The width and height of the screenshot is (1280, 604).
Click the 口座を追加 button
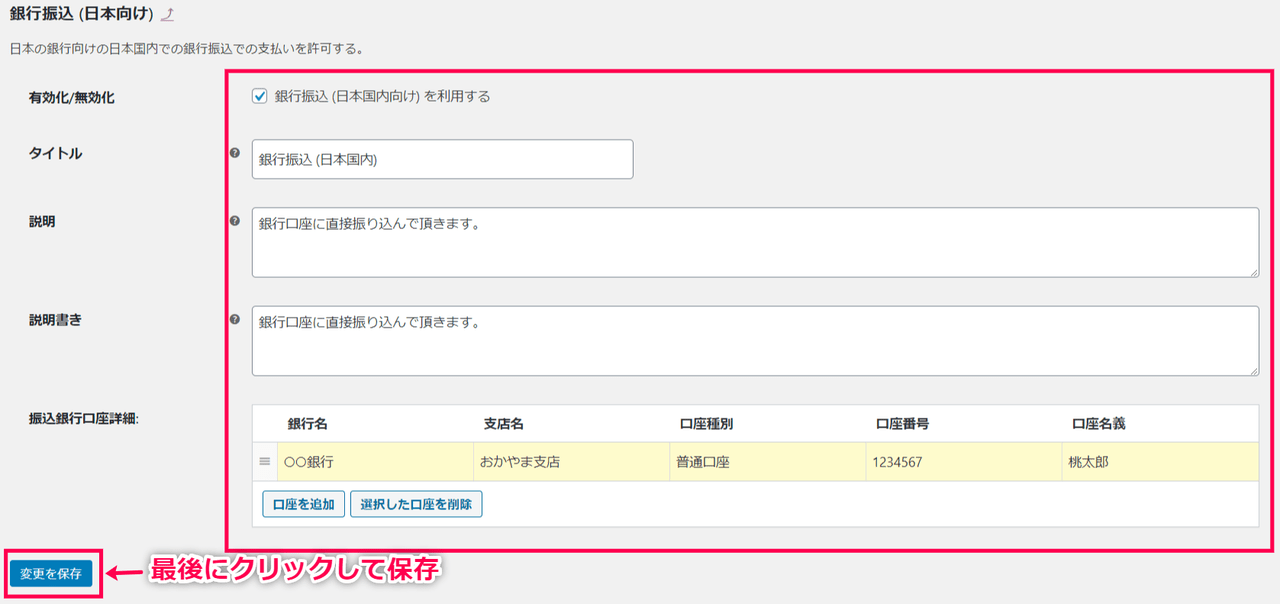(304, 504)
